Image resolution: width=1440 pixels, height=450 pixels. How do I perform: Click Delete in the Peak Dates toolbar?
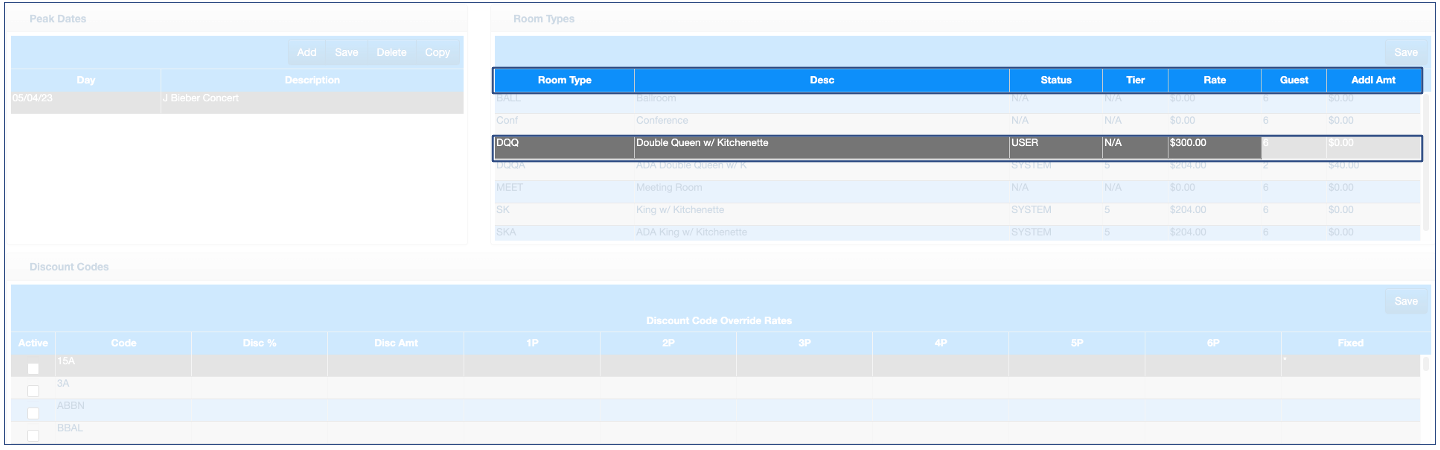point(391,53)
